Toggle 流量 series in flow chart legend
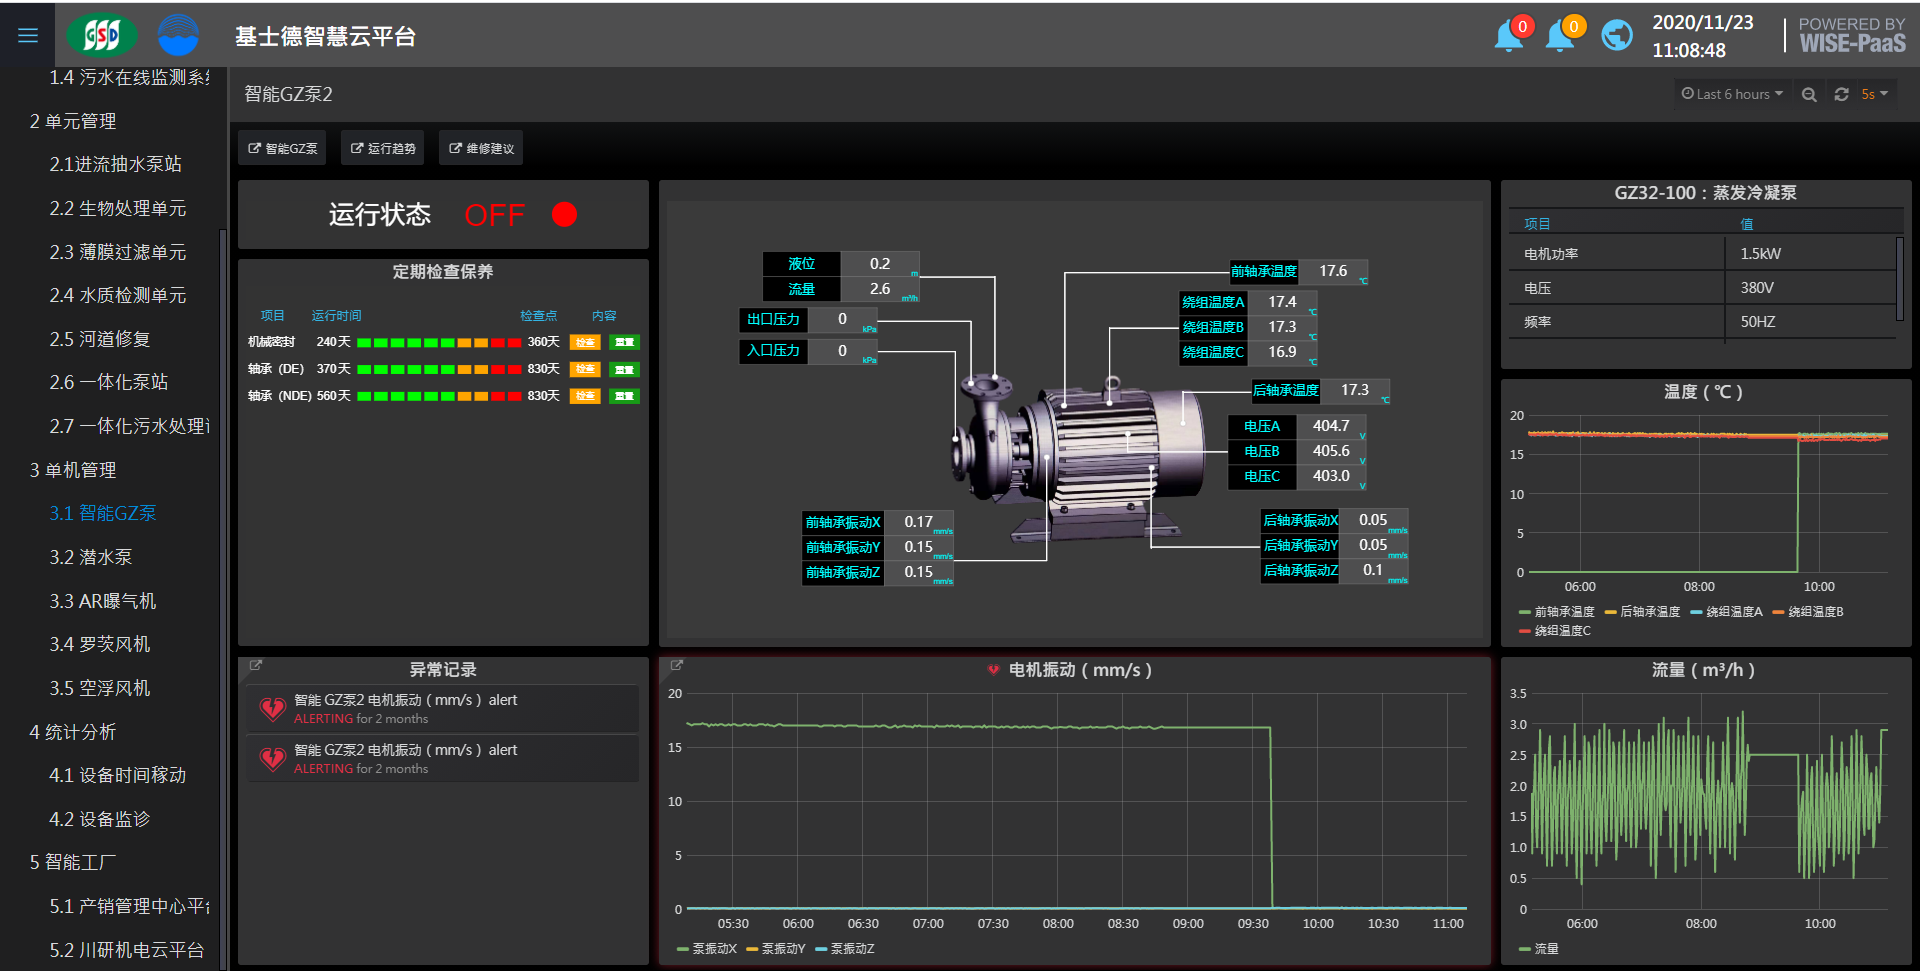The width and height of the screenshot is (1920, 971). [1546, 949]
